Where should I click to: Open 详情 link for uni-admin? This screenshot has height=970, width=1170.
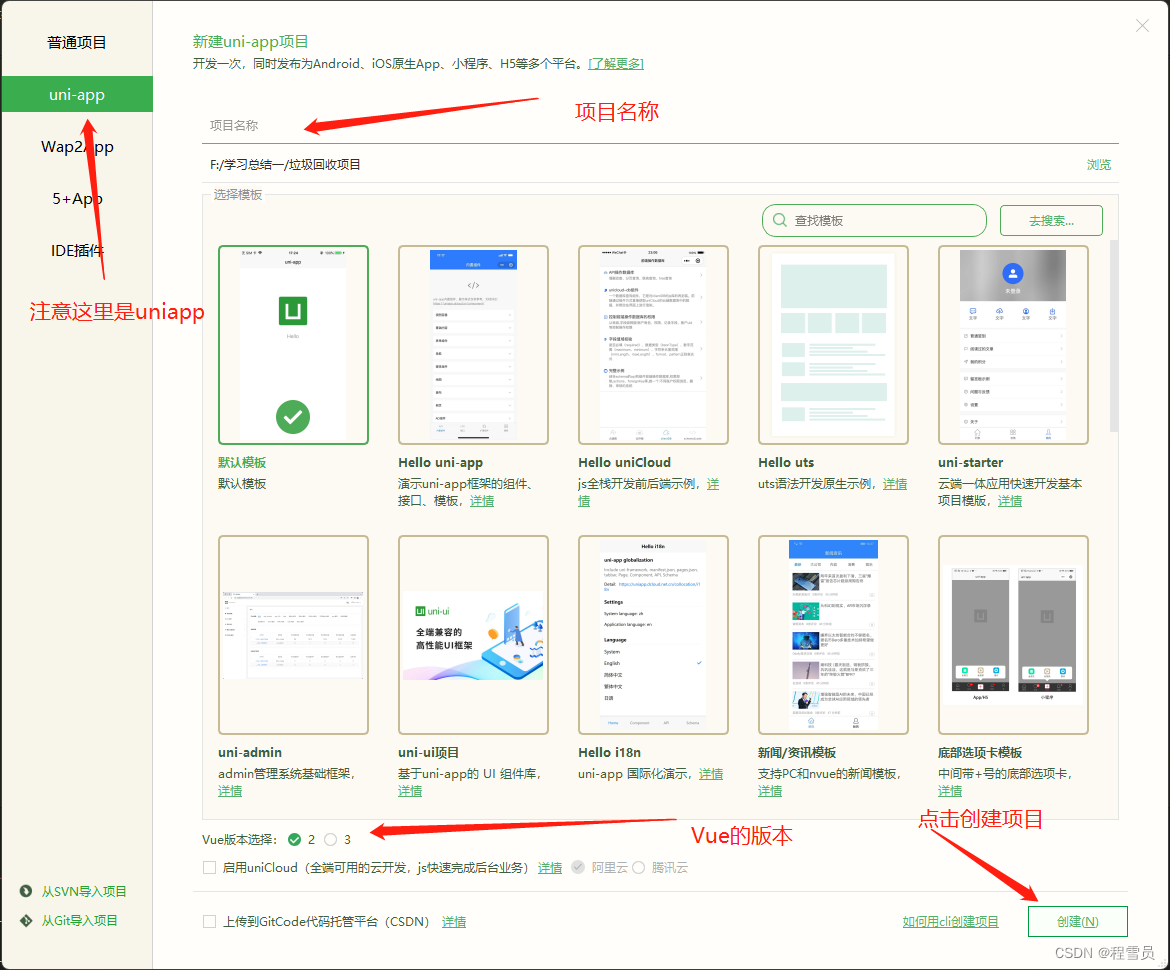point(230,790)
